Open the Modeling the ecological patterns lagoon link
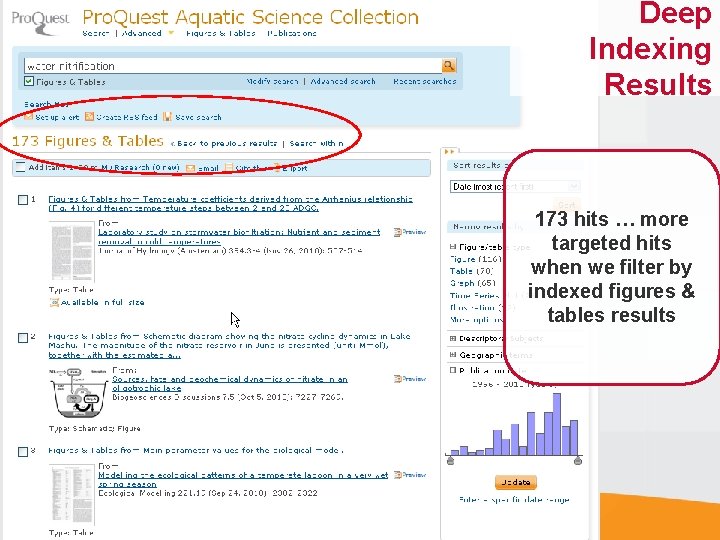 click(x=243, y=479)
